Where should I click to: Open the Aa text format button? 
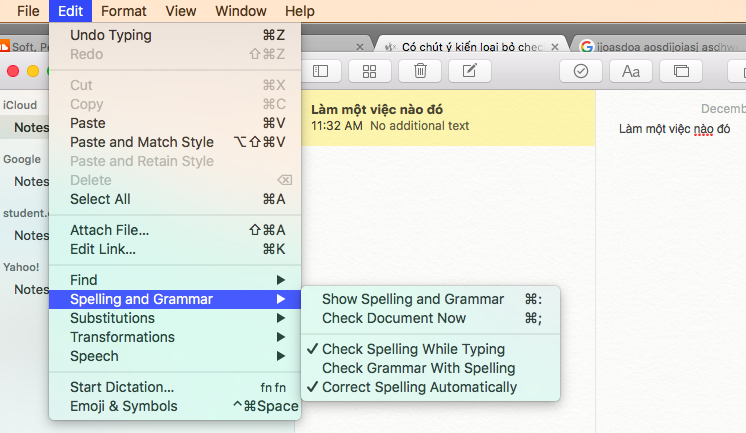click(x=630, y=71)
